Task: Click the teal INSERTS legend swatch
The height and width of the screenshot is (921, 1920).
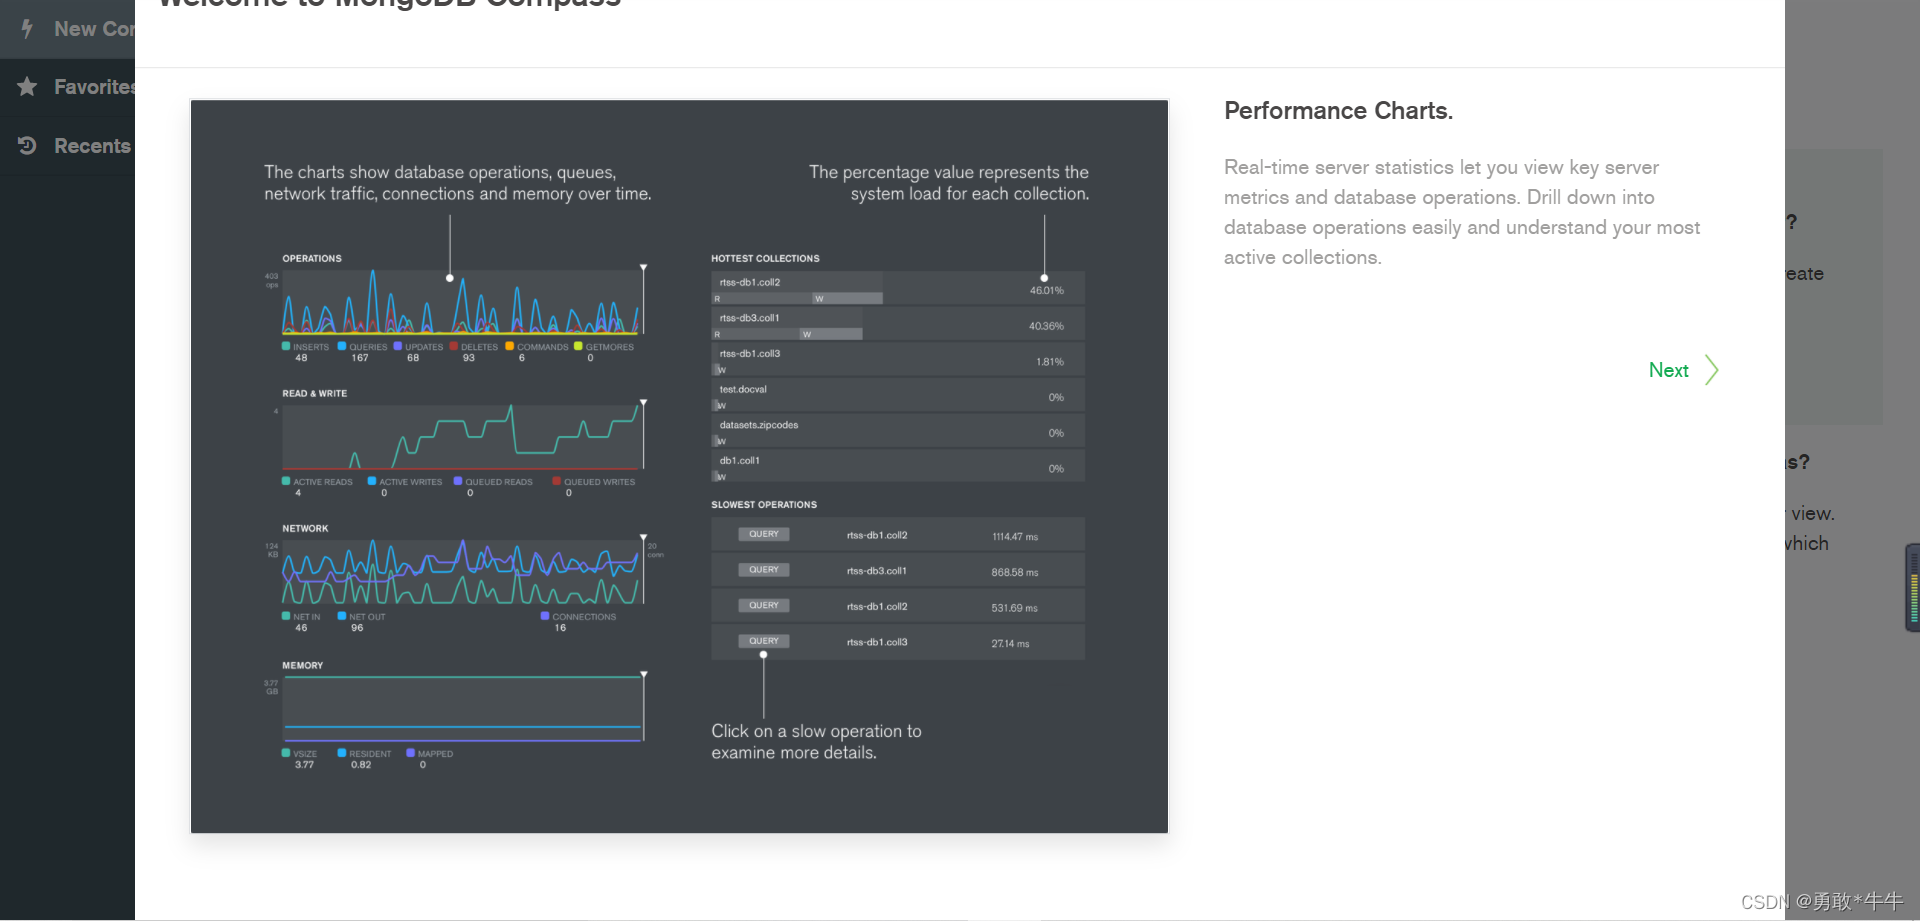Action: (286, 346)
